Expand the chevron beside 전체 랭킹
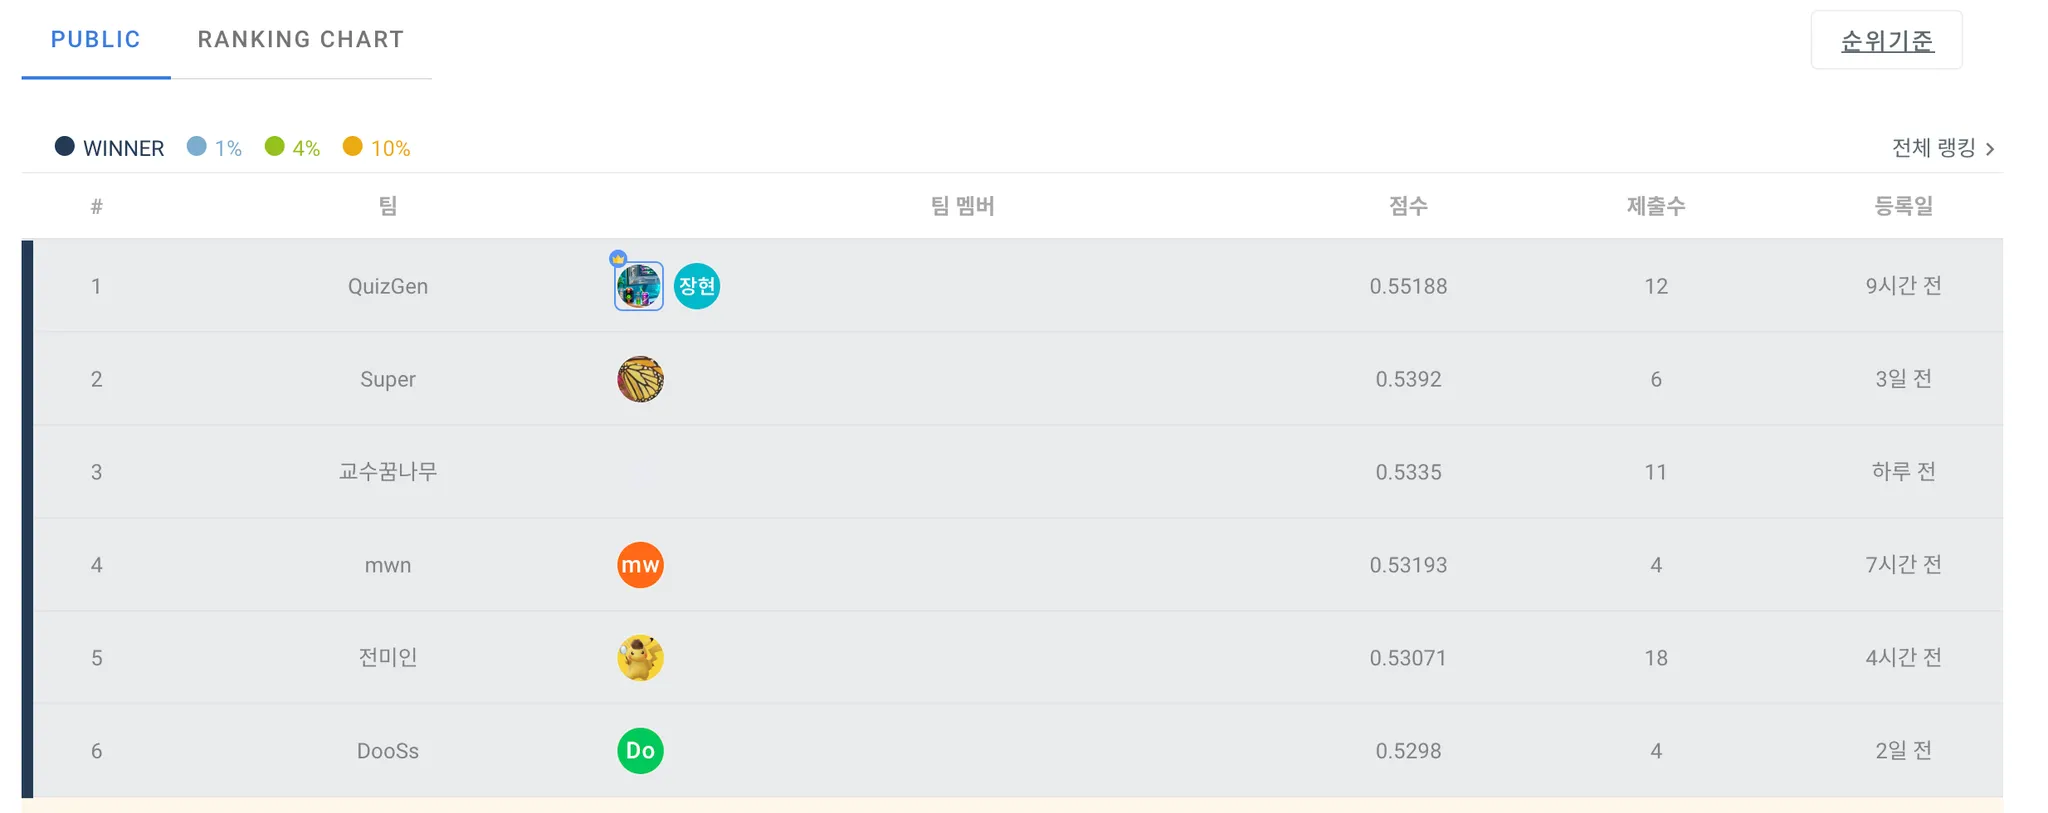This screenshot has height=813, width=2048. (1990, 149)
